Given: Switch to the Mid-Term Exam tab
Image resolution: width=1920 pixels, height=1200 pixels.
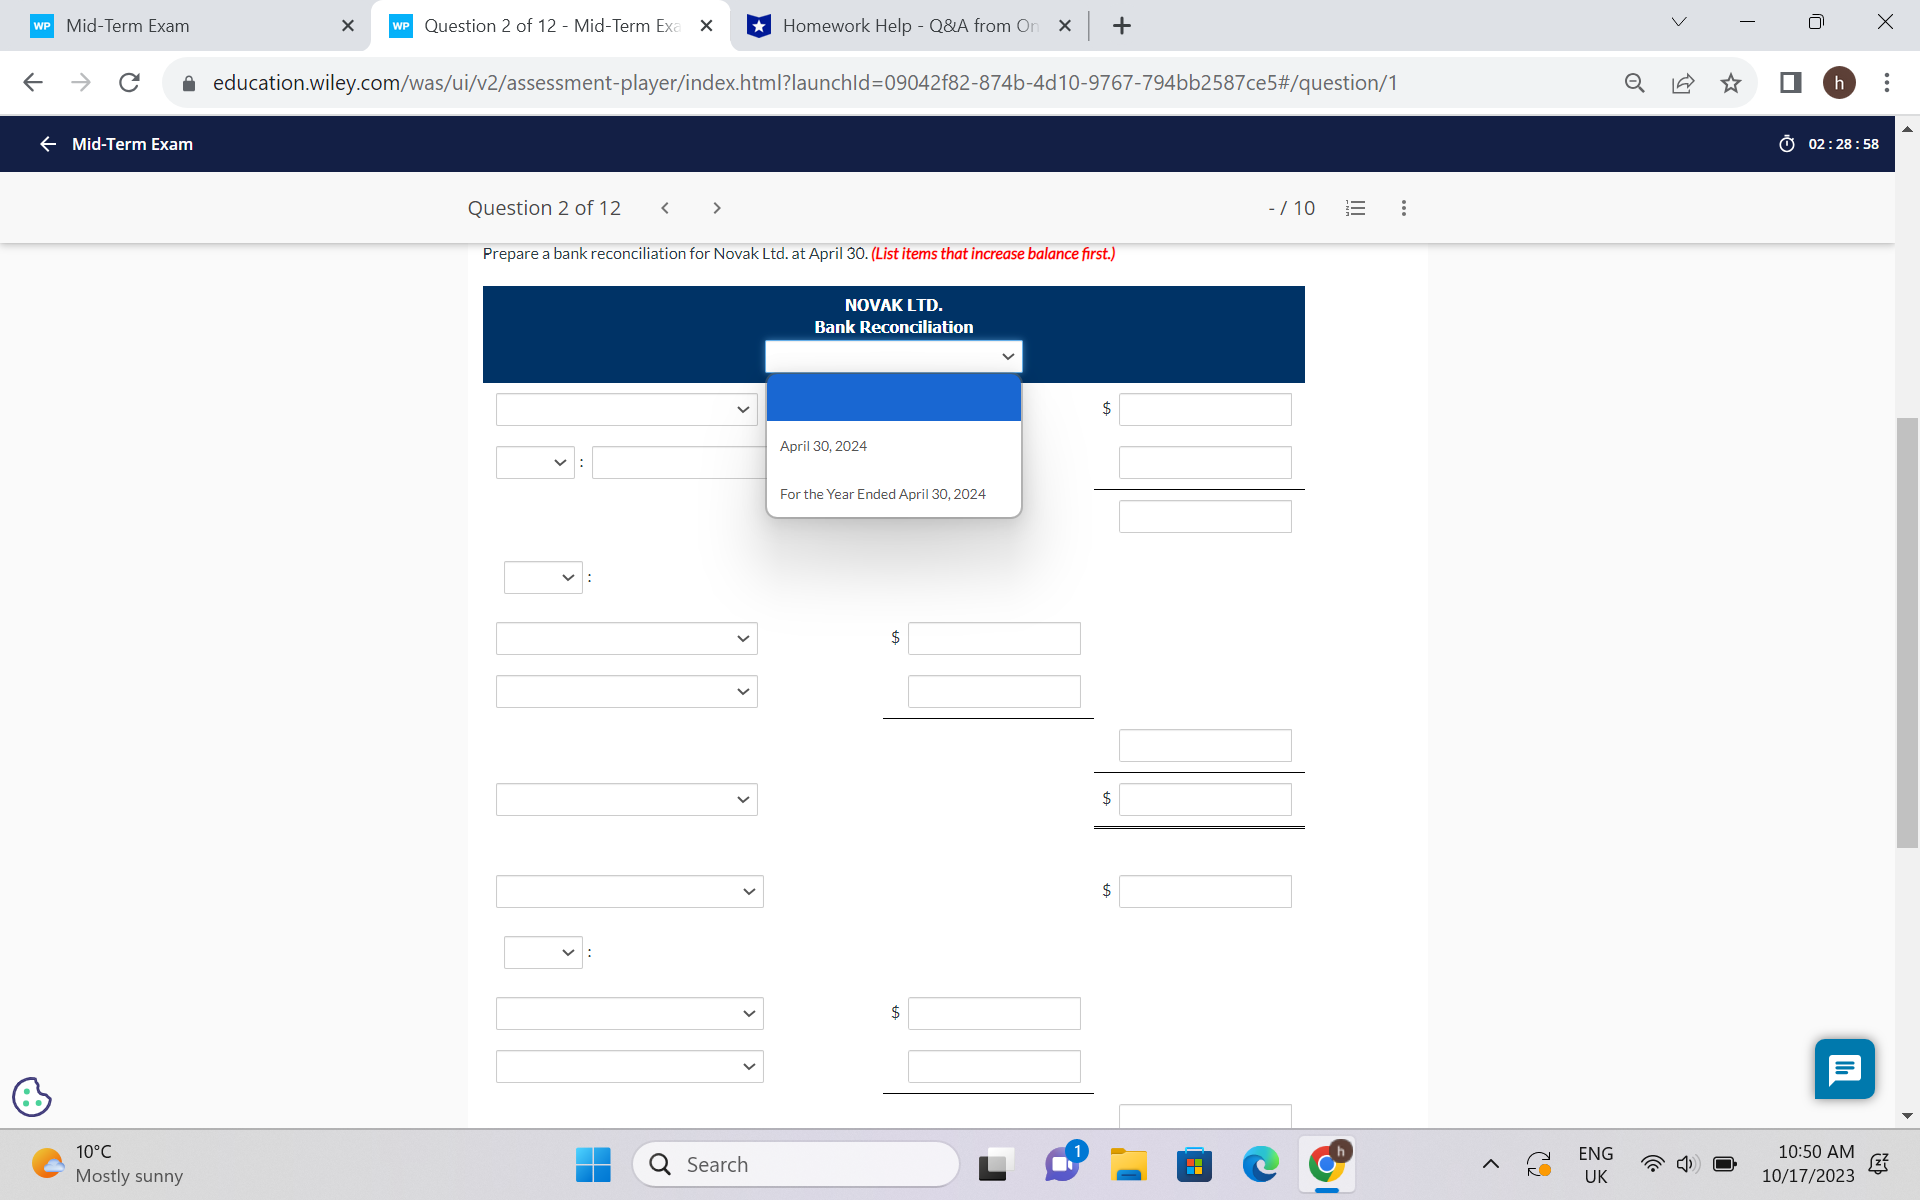Looking at the screenshot, I should coord(180,25).
